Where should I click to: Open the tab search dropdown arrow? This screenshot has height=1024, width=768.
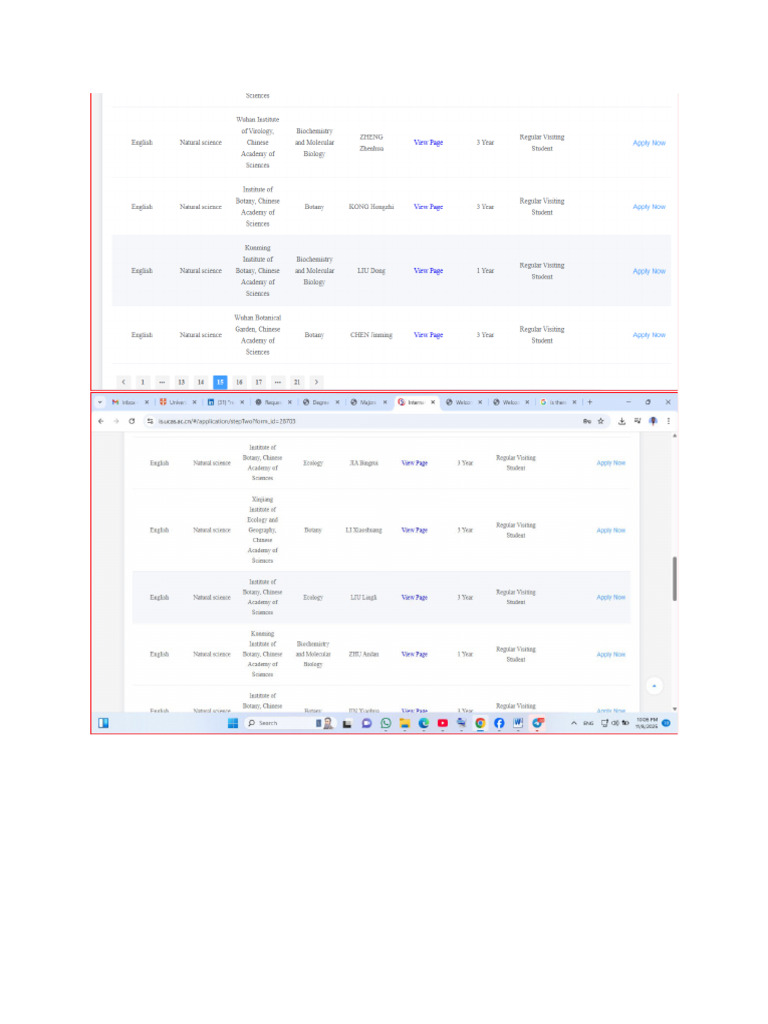(x=100, y=402)
